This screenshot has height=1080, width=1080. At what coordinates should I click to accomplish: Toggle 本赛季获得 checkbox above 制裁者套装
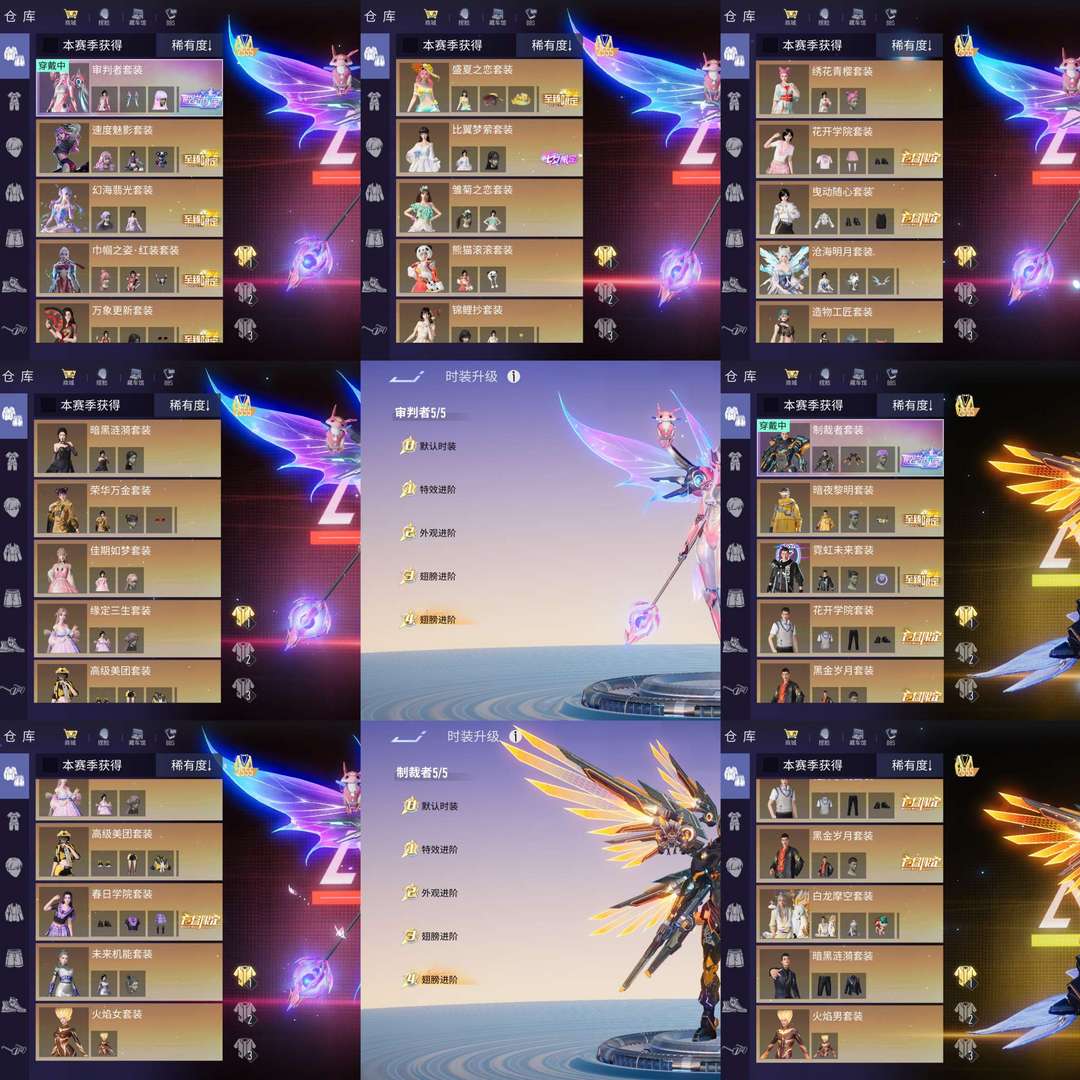coord(771,405)
